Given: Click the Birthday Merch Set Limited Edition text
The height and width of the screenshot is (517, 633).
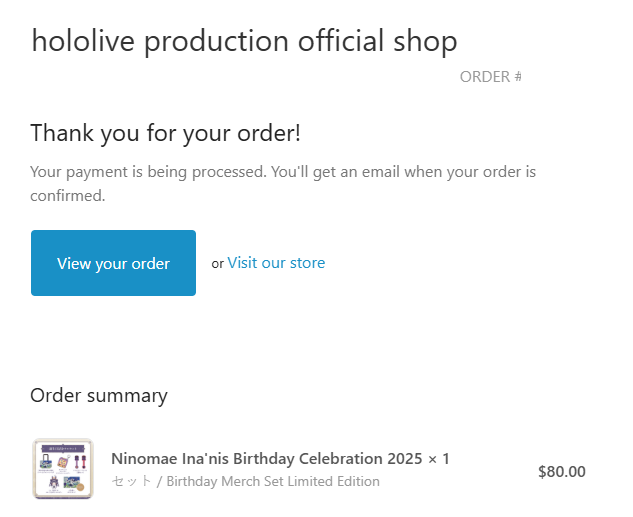Looking at the screenshot, I should (x=273, y=481).
